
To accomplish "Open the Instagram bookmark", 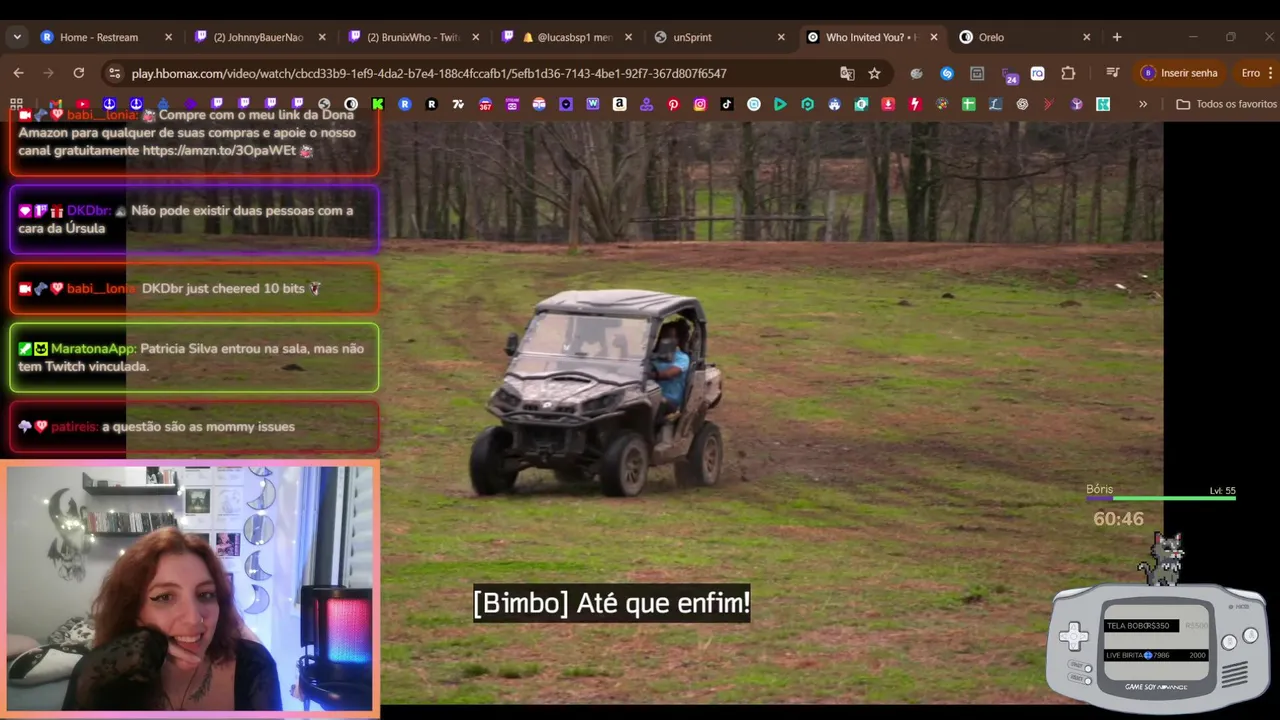I will coord(700,104).
